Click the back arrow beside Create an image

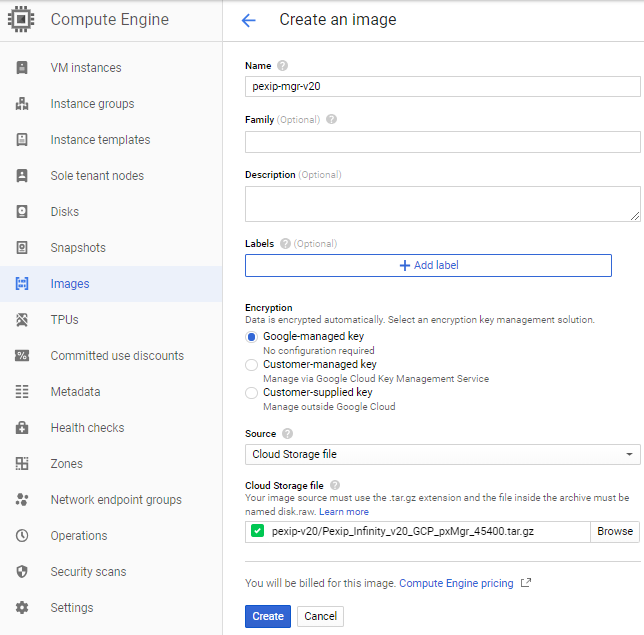tap(249, 20)
